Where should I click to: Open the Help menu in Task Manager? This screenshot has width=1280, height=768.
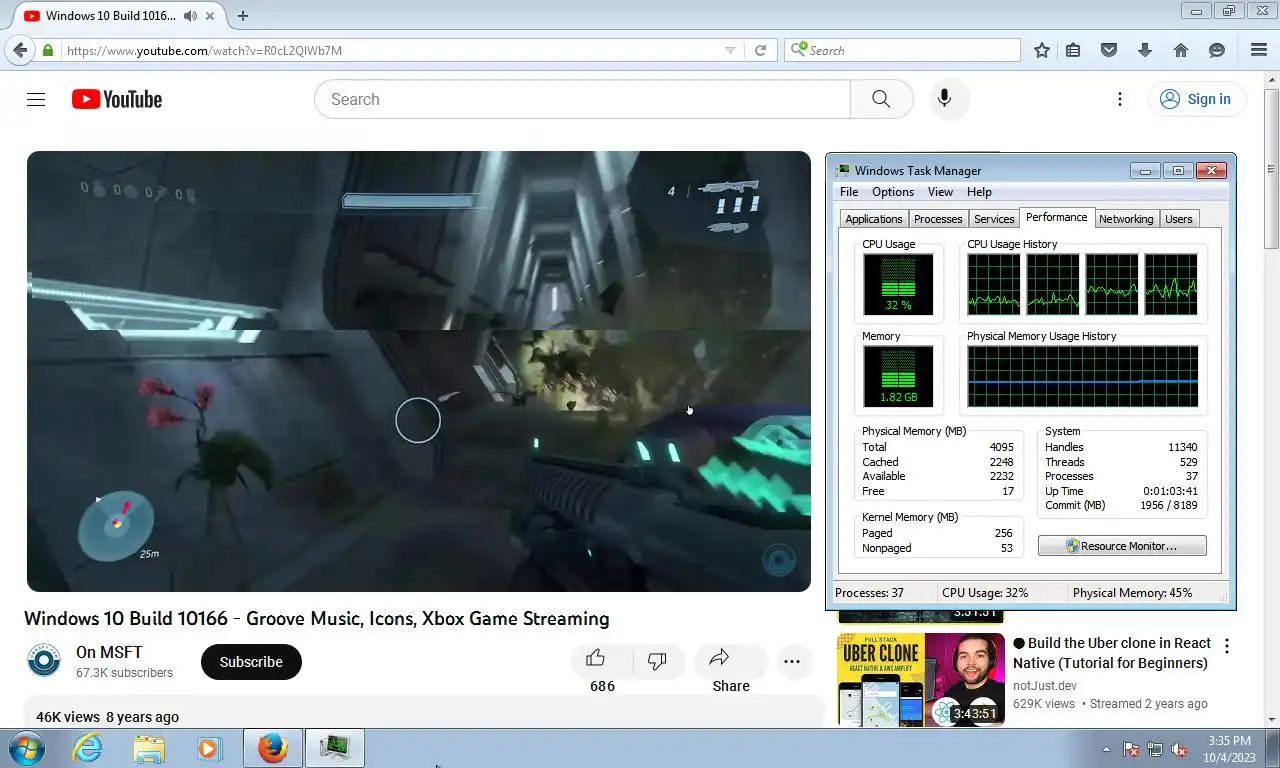[979, 192]
